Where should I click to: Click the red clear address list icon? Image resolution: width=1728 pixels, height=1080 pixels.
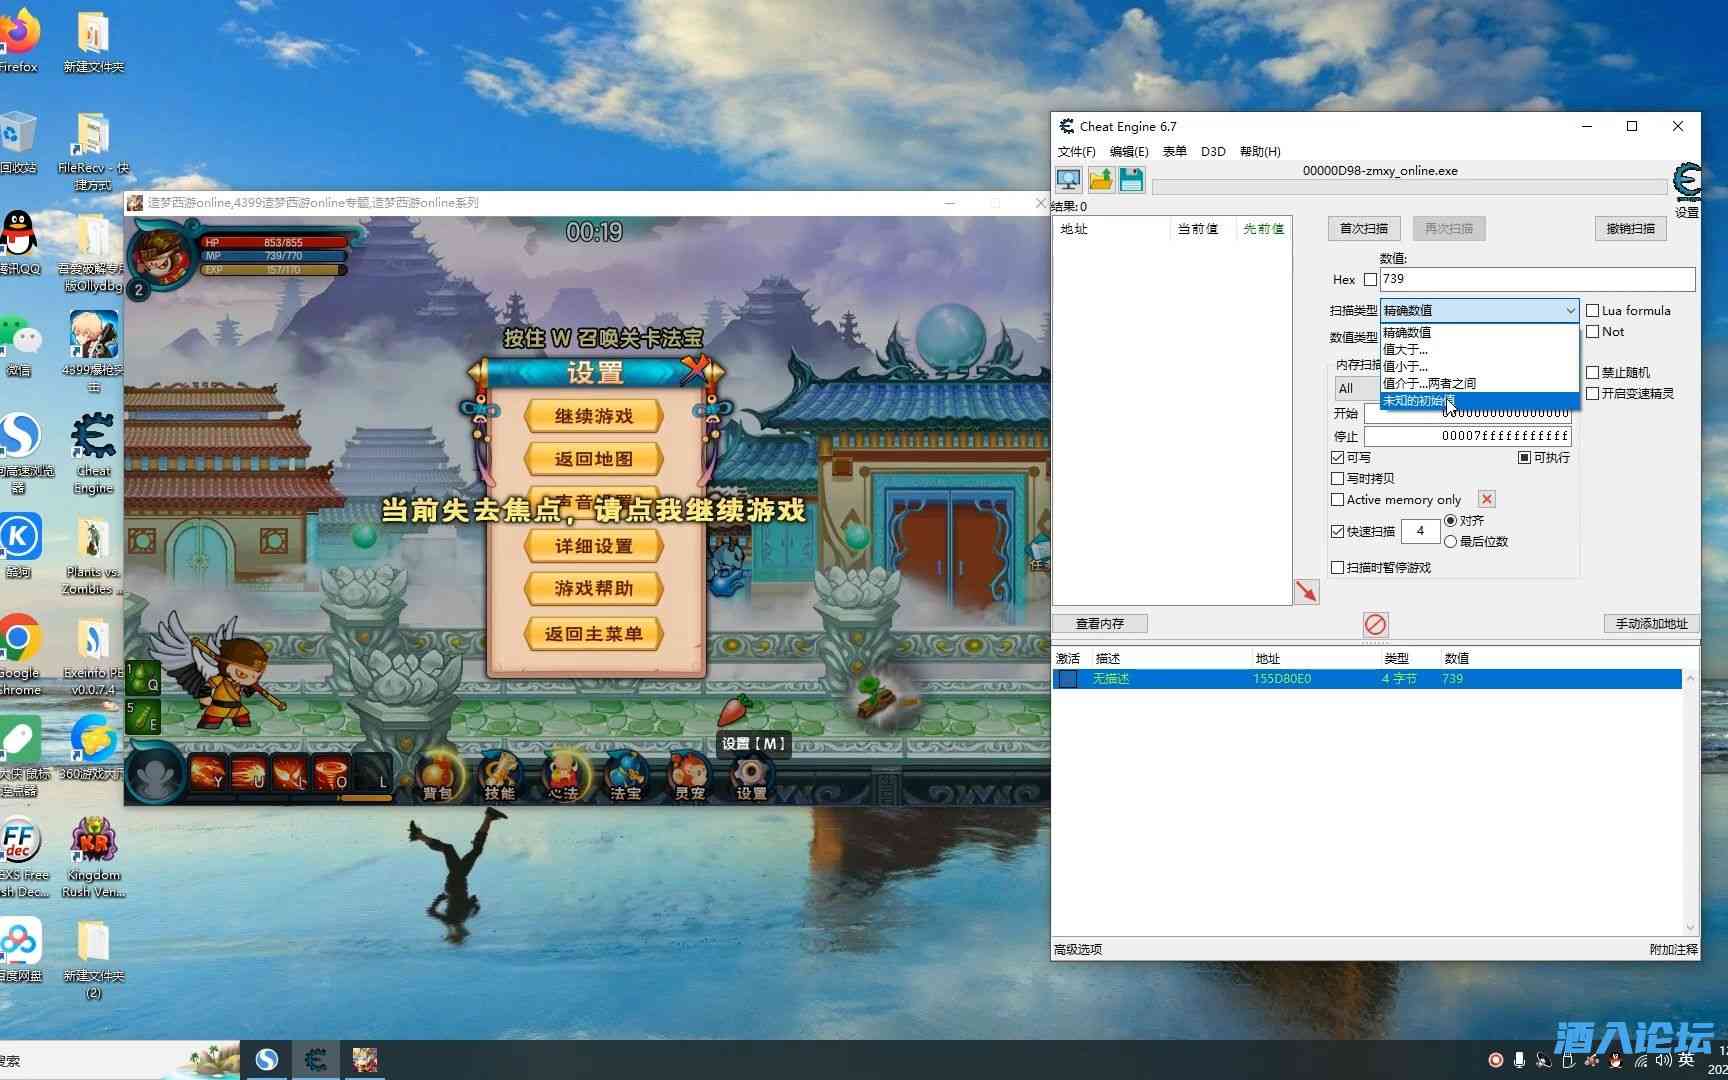pos(1375,624)
